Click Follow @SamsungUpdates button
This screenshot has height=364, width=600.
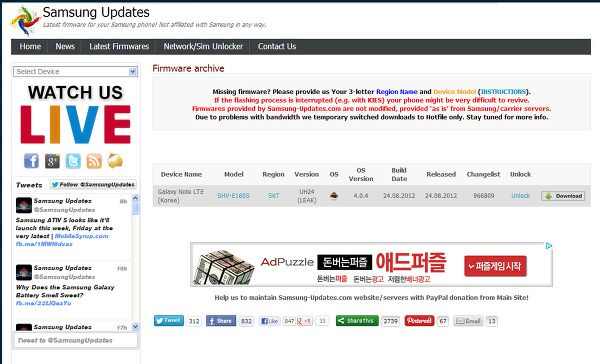(x=93, y=184)
